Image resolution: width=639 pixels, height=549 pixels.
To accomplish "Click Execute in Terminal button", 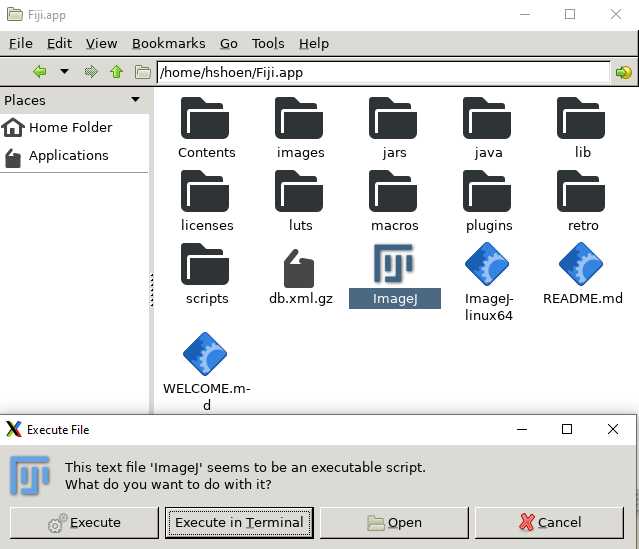I will pos(239,523).
